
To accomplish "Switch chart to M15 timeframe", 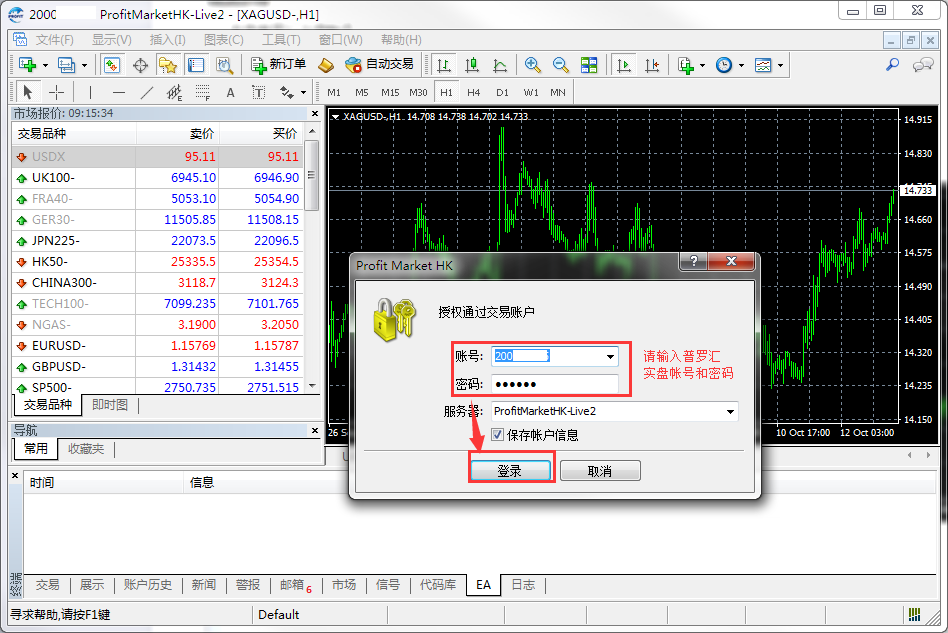I will [x=390, y=93].
